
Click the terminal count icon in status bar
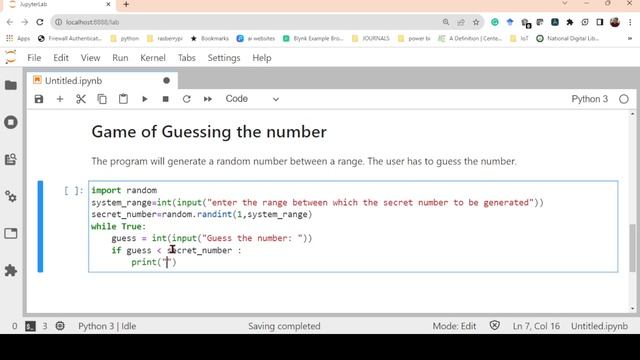[x=31, y=326]
